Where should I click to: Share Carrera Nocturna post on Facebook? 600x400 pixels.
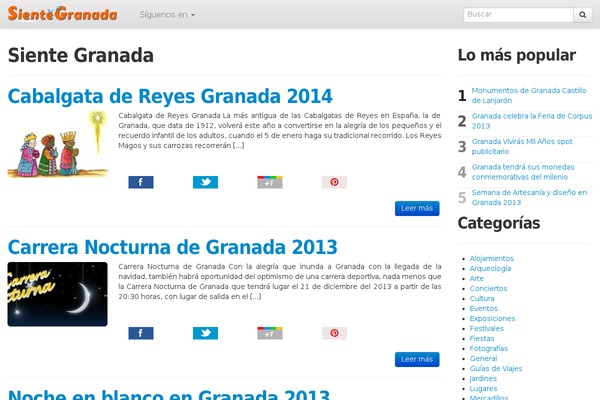coord(141,333)
